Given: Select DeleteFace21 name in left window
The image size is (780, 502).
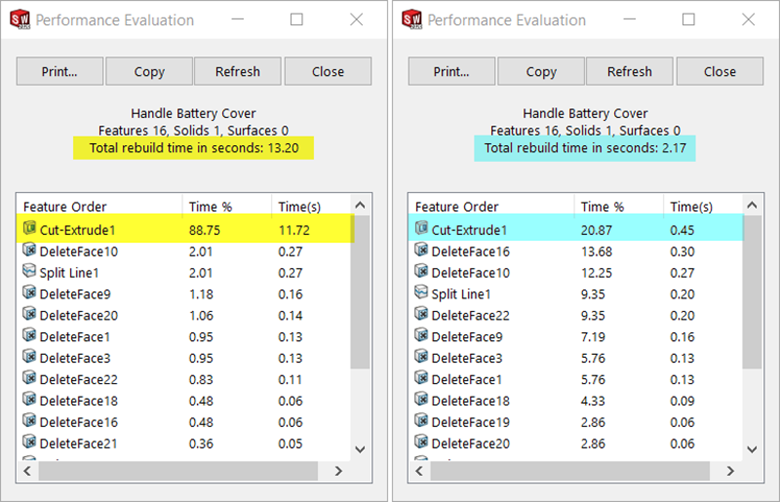Looking at the screenshot, I should point(79,444).
